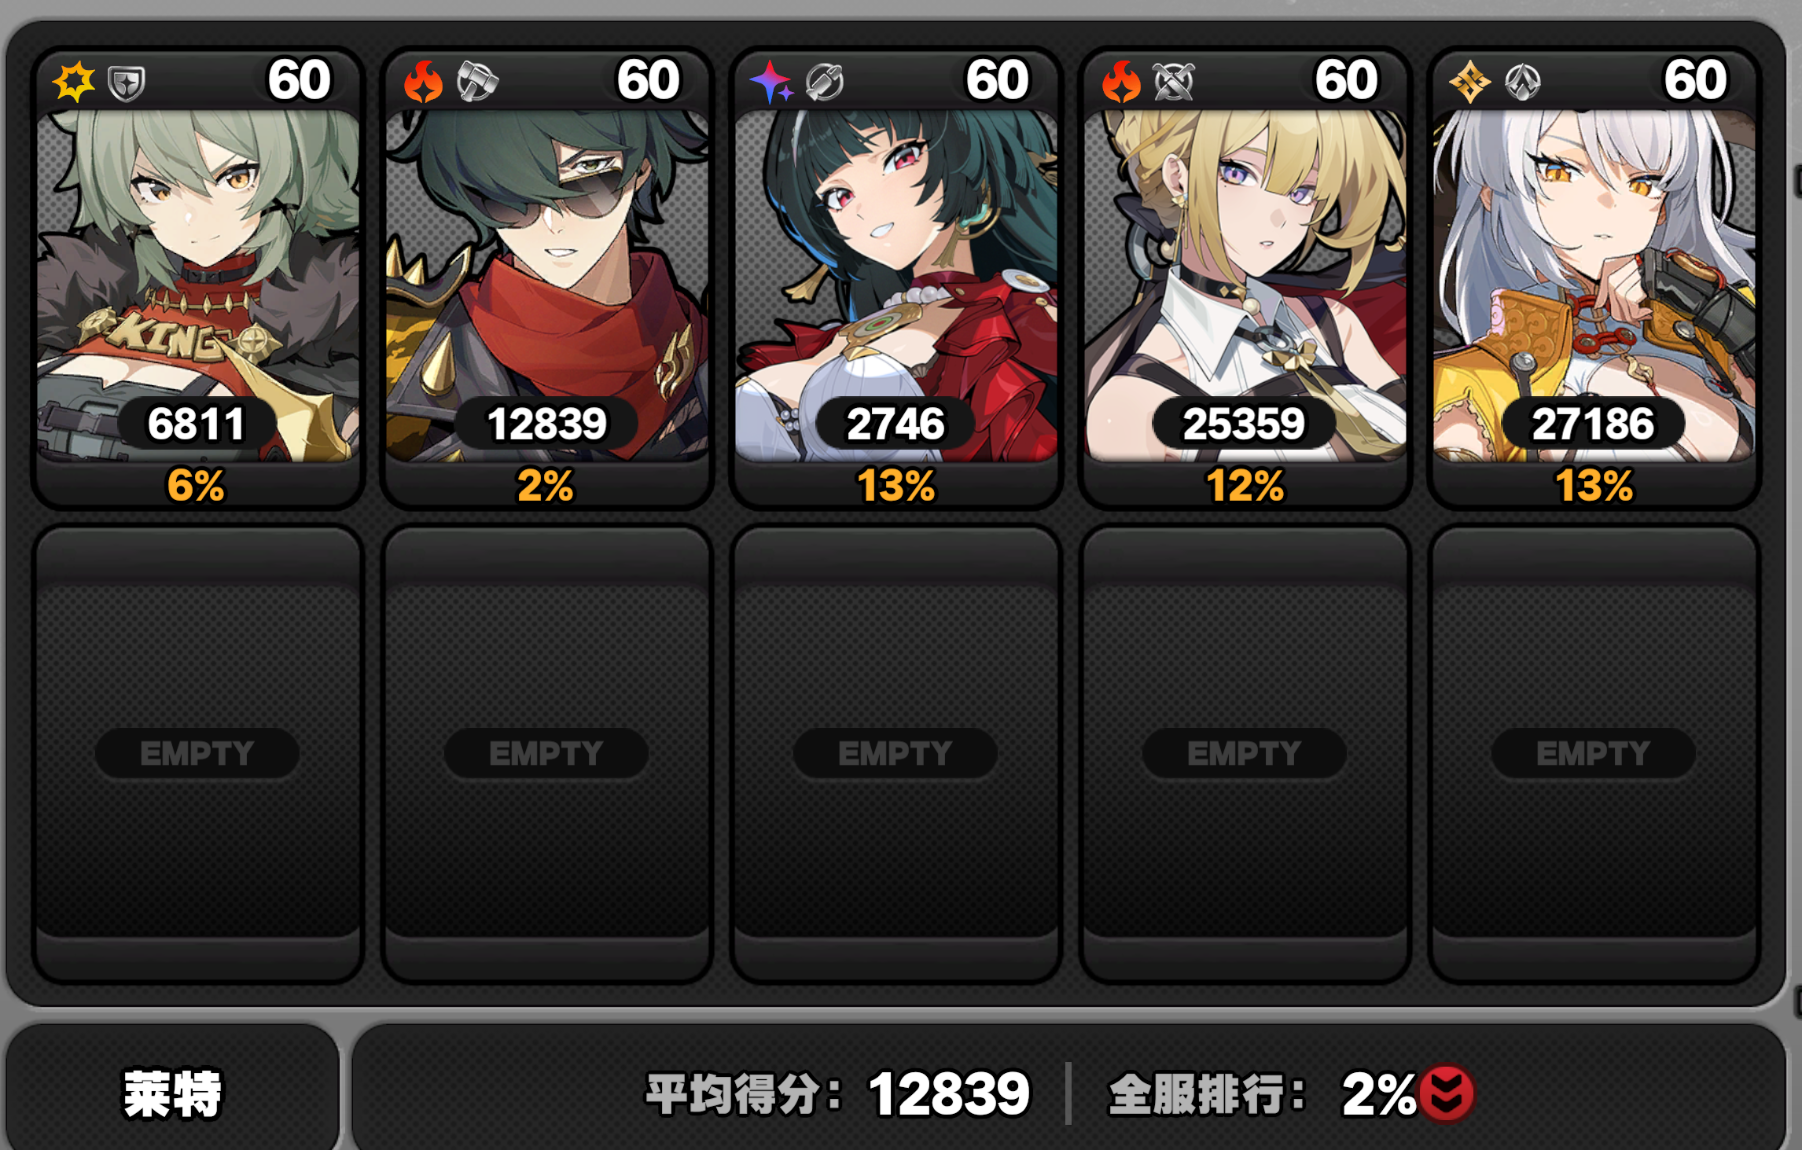Click the yellow burst element icon on first card
Screen dimensions: 1802x1150
74,82
